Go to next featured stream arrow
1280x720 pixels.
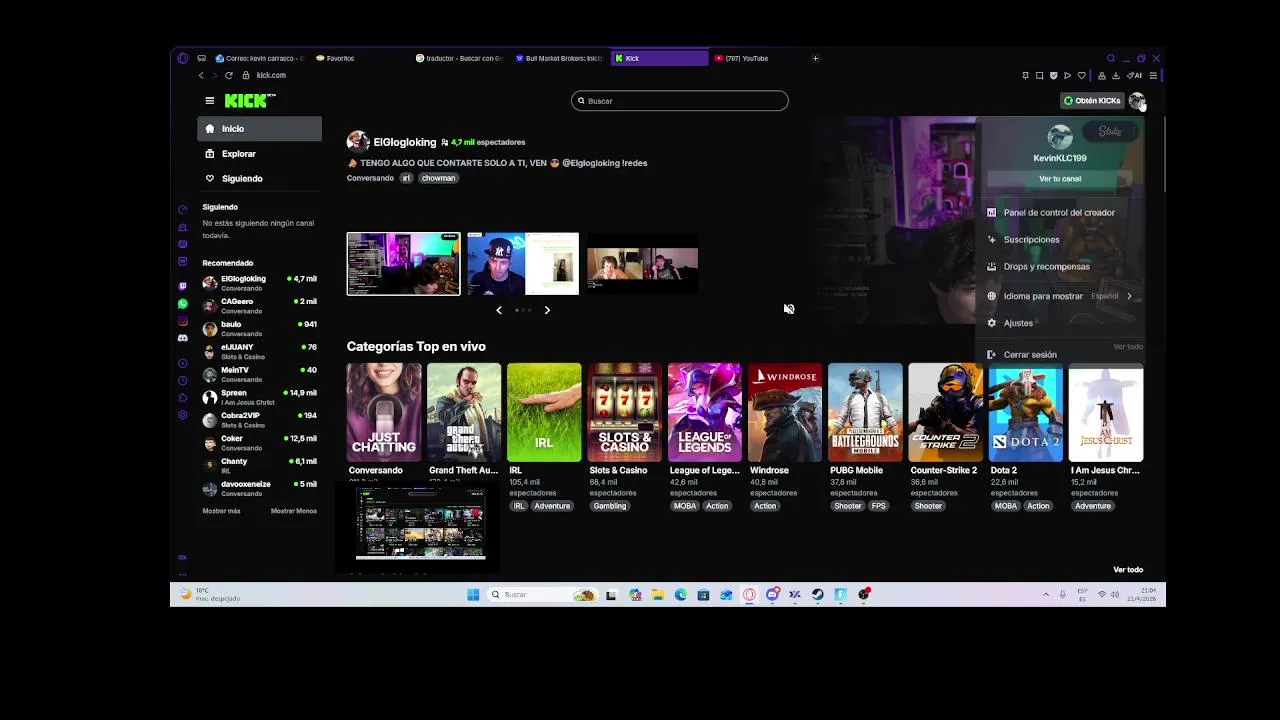tap(547, 310)
